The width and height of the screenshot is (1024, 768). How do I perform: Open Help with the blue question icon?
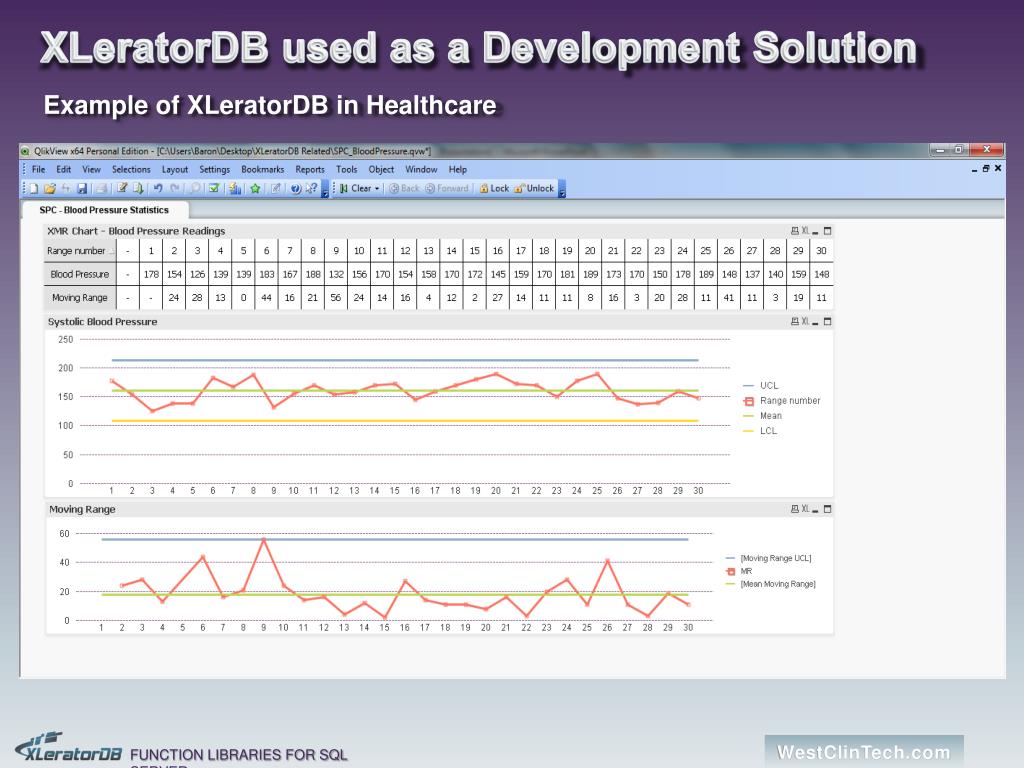coord(296,189)
